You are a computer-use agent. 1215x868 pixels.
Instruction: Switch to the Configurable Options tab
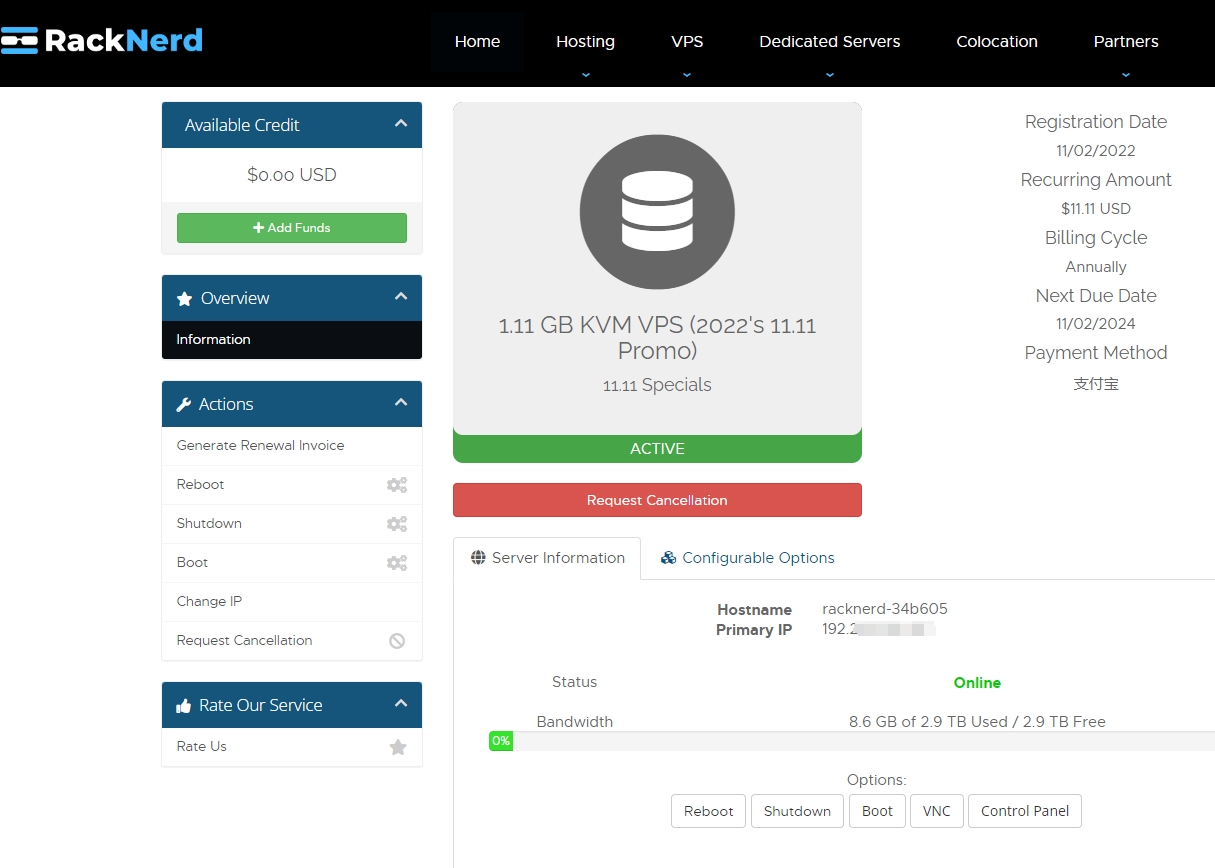747,558
